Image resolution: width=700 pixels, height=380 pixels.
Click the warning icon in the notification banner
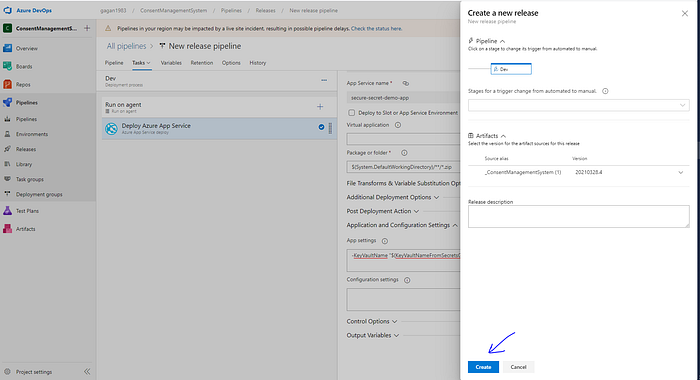pos(108,28)
